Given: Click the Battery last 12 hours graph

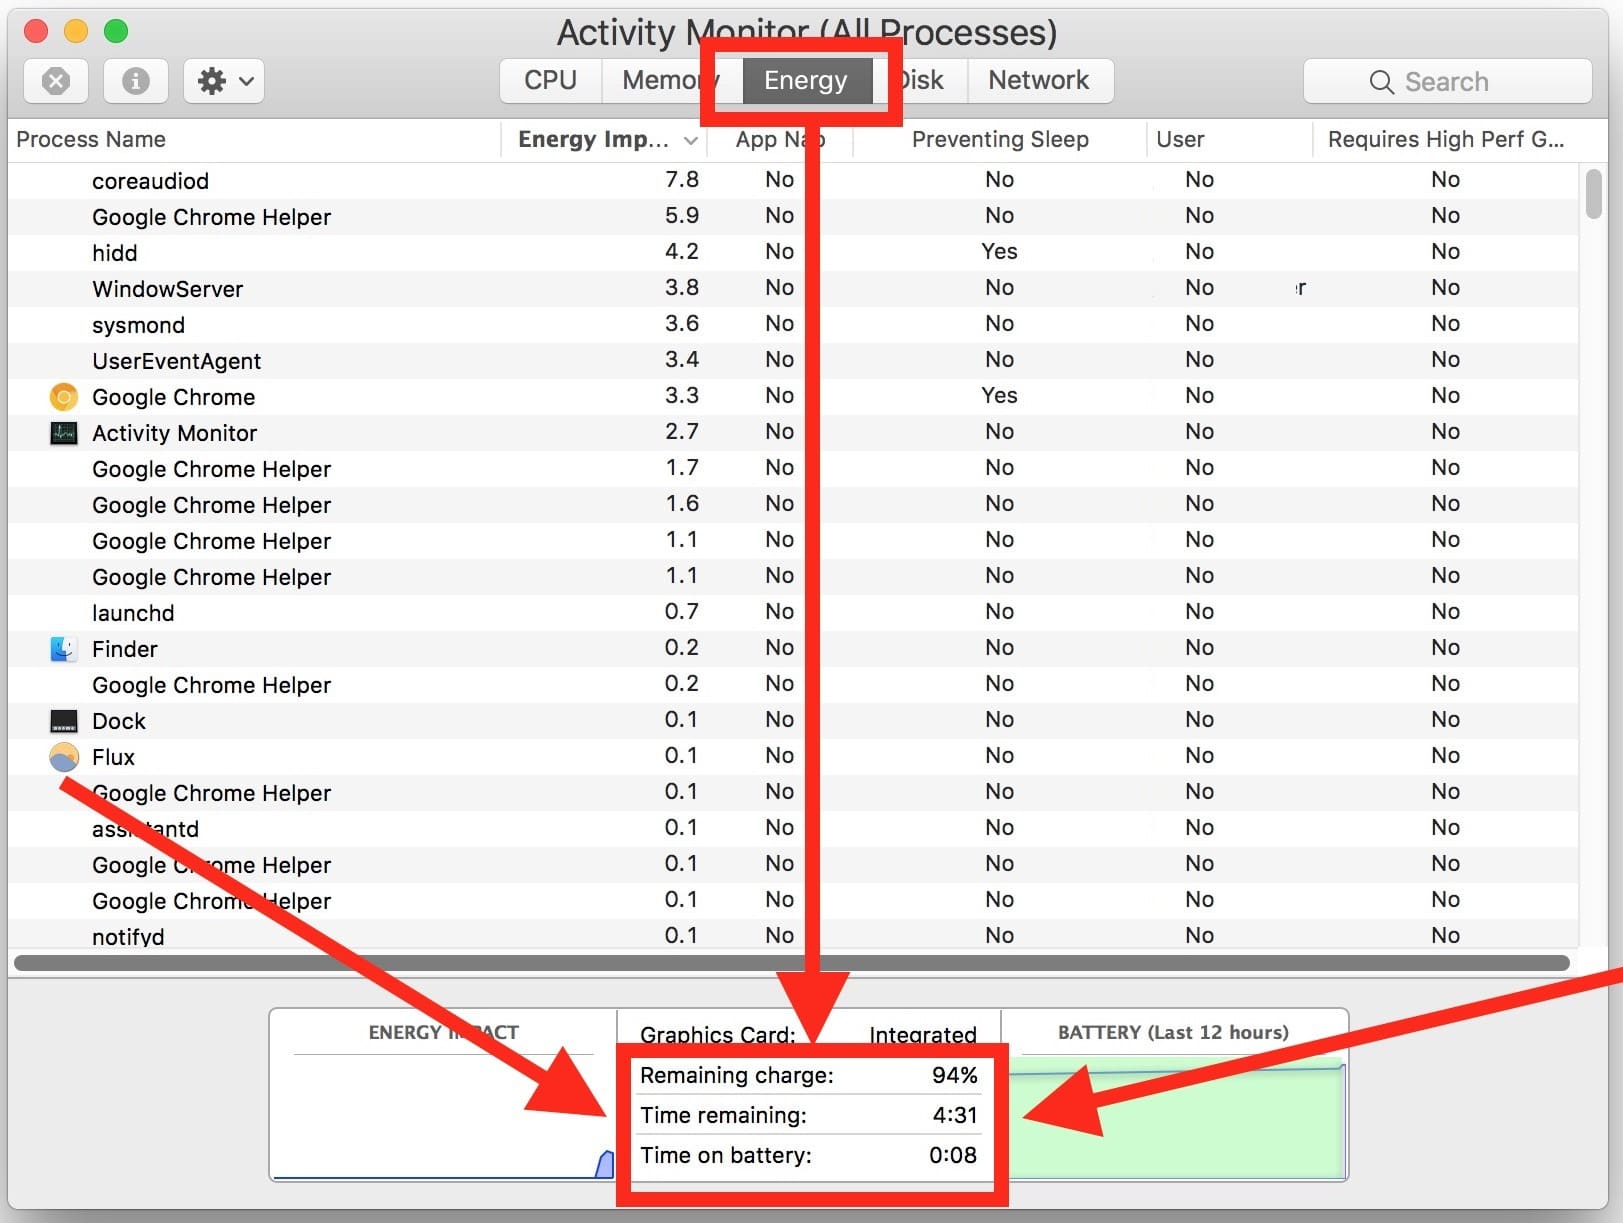Looking at the screenshot, I should [x=1174, y=1095].
